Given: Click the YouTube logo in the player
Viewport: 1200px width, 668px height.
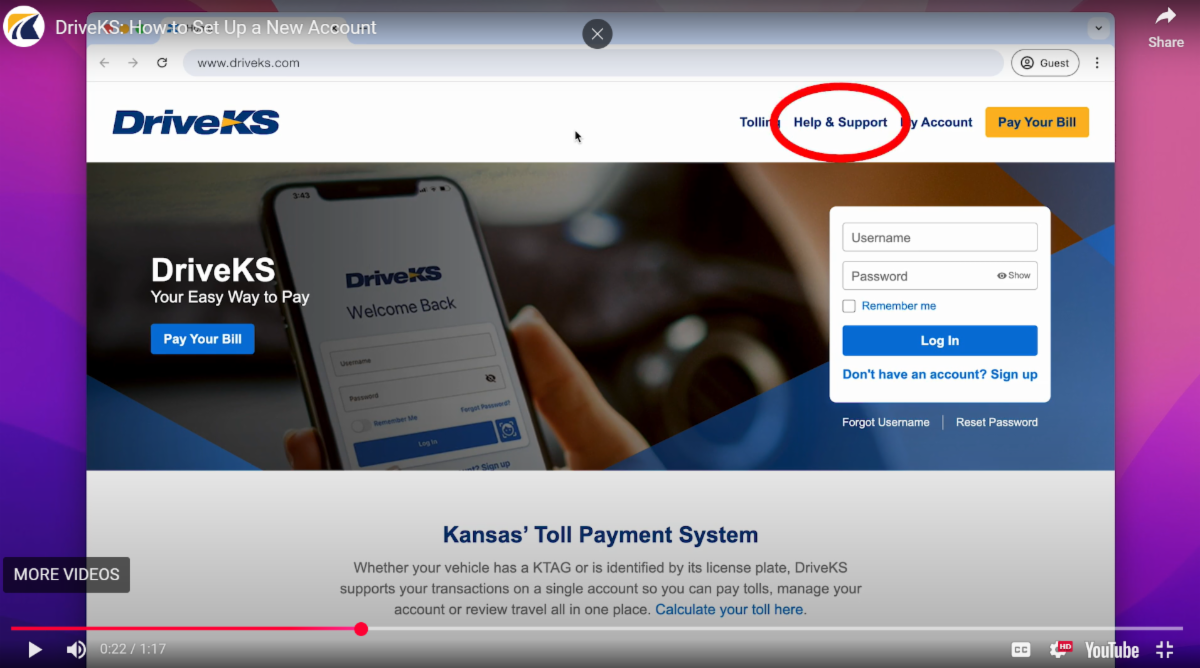Looking at the screenshot, I should (1110, 649).
